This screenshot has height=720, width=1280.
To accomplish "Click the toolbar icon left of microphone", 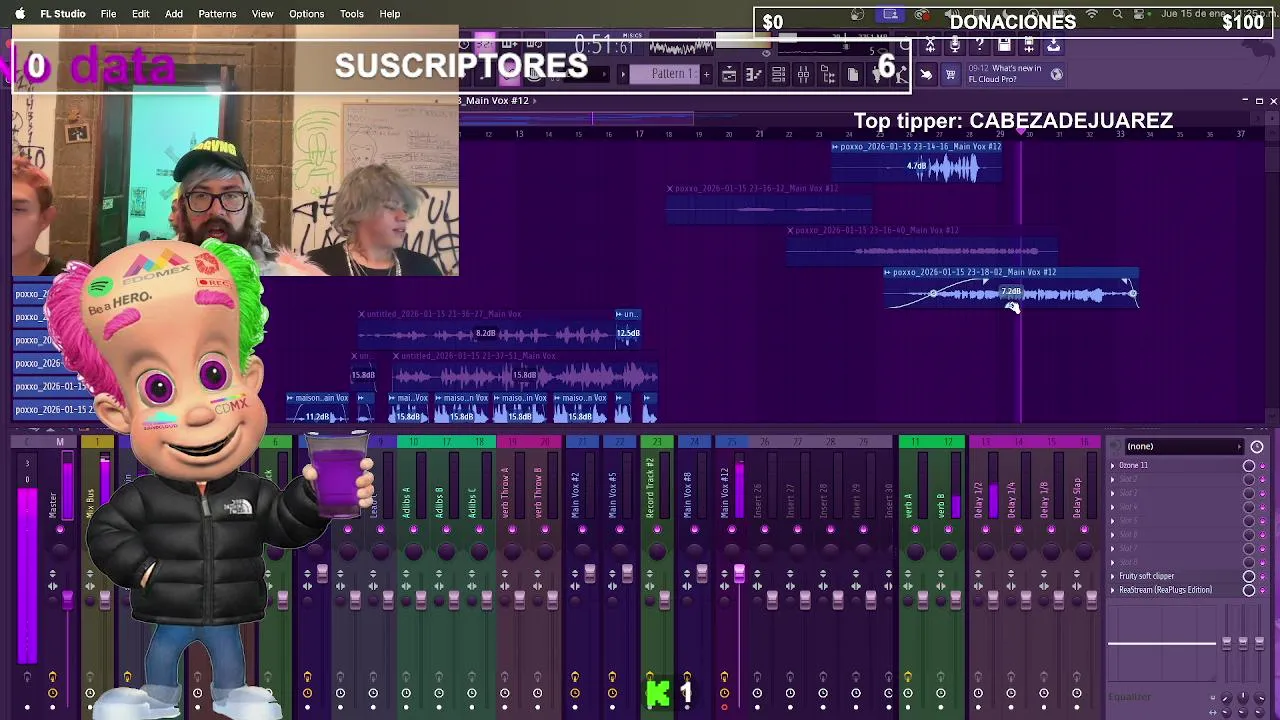I will tap(930, 45).
